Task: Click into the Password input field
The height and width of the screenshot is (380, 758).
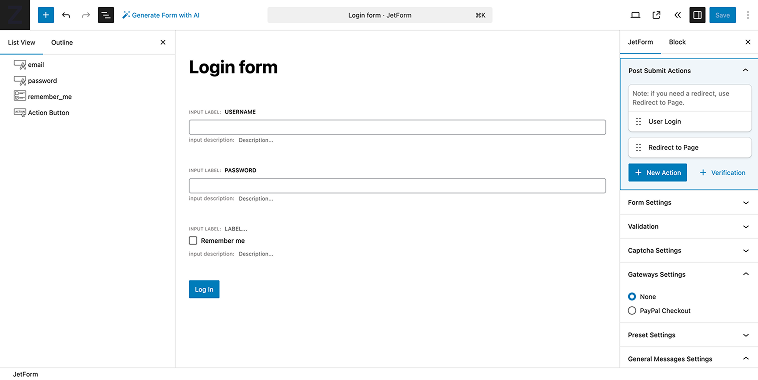Action: [x=397, y=186]
